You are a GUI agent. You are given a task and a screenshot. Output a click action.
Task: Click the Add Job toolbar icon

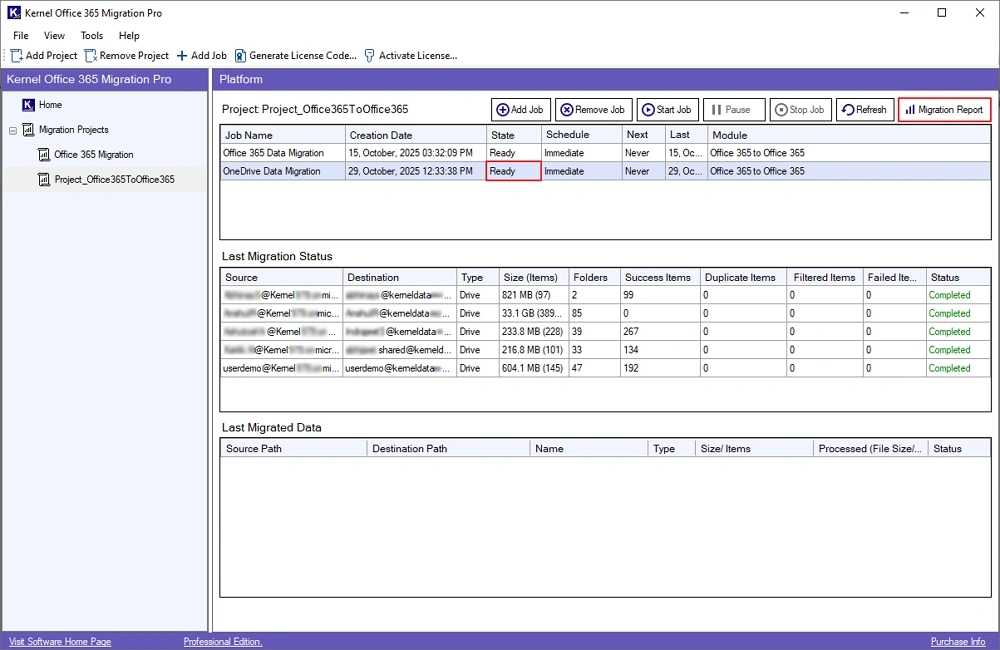click(x=182, y=55)
